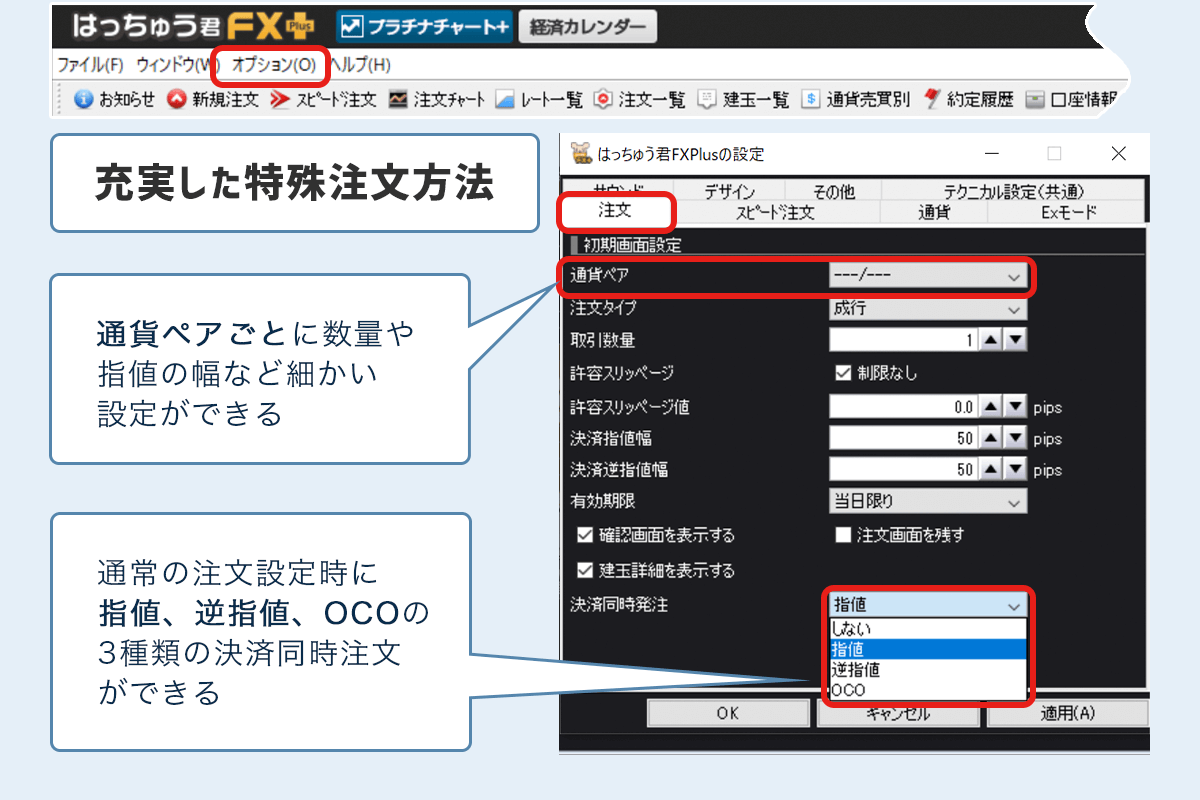Viewport: 1200px width, 800px height.
Task: Click the settings dialog title icon
Action: click(x=581, y=154)
